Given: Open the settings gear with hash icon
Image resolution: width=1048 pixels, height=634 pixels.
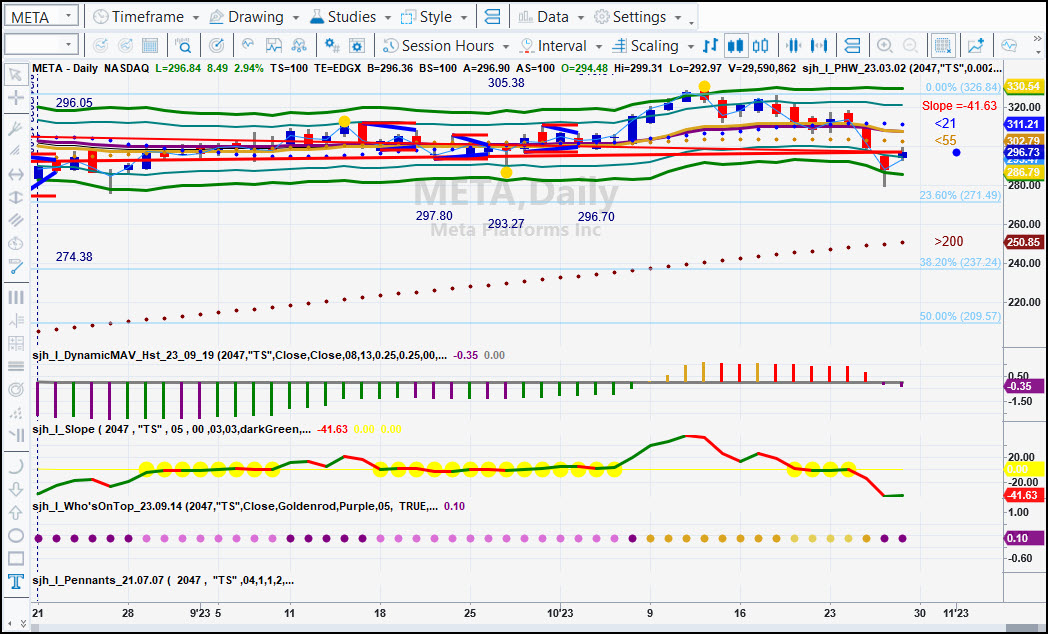Looking at the screenshot, I should 332,45.
